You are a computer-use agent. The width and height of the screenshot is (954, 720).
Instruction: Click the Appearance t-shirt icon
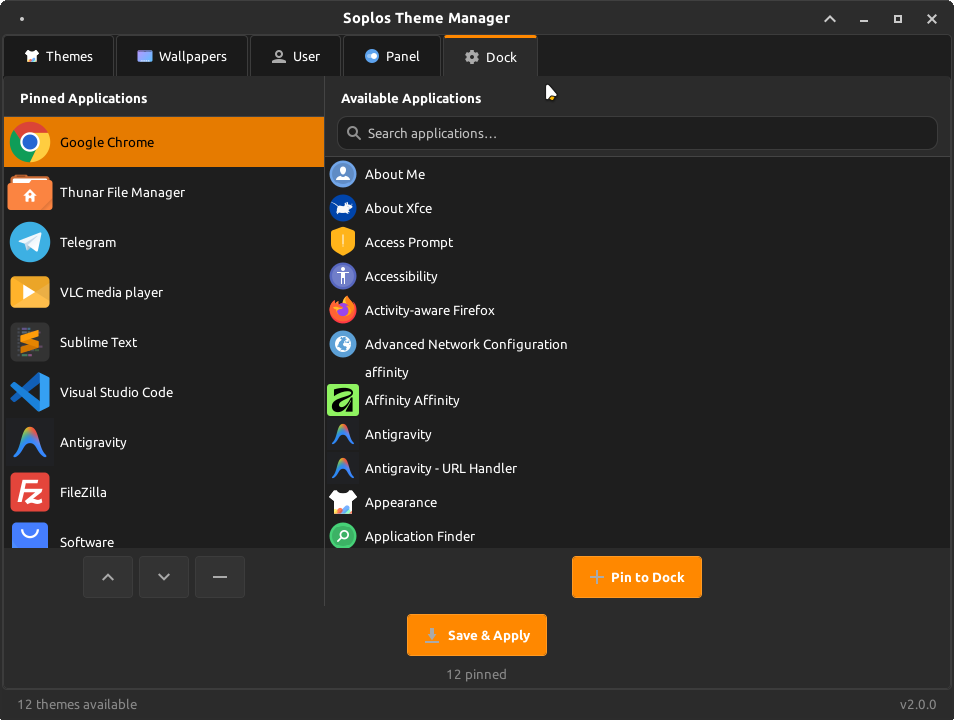tap(343, 503)
